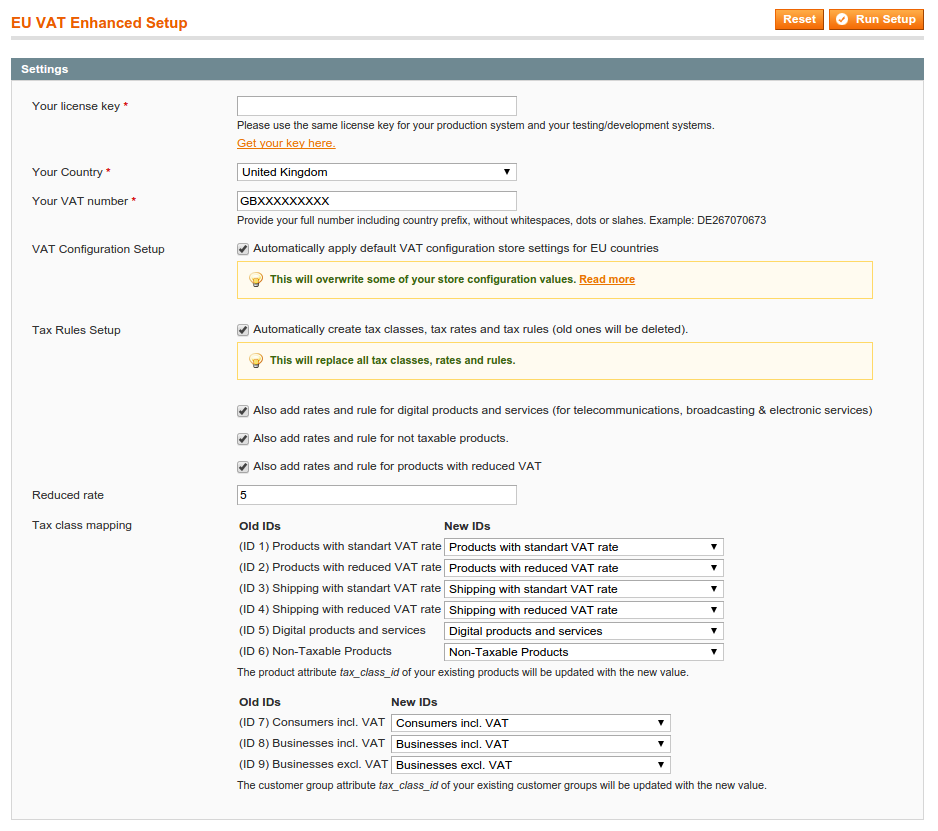Screen dimensions: 938x831
Task: Toggle the VAT Configuration Setup checkbox
Action: pyautogui.click(x=242, y=248)
